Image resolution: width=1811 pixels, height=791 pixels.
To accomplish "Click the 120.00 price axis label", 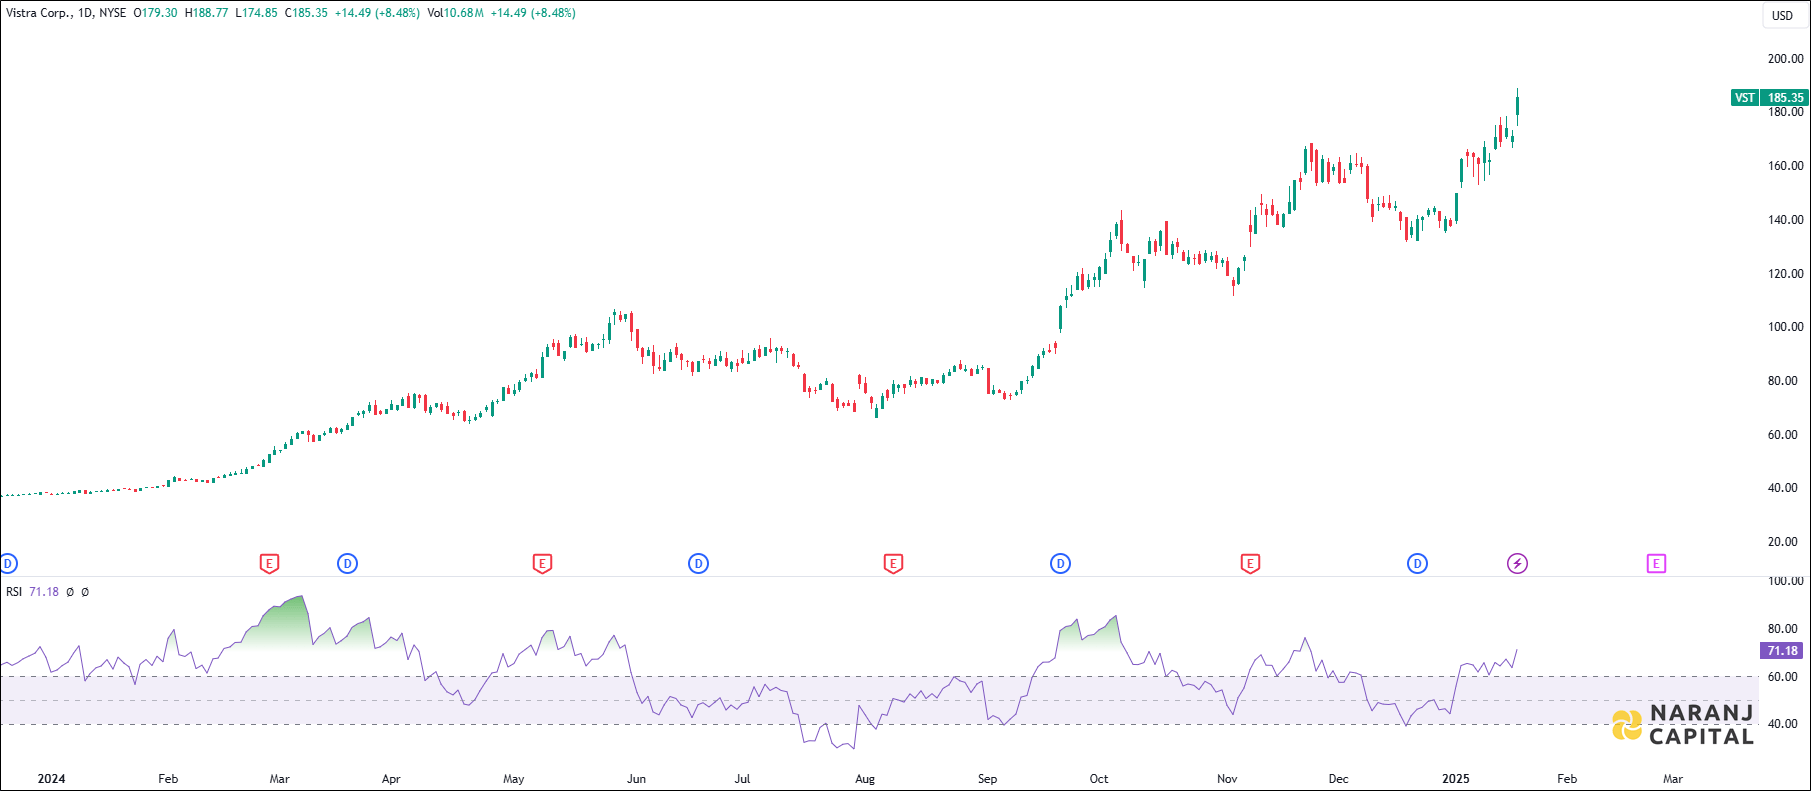I will (x=1785, y=274).
